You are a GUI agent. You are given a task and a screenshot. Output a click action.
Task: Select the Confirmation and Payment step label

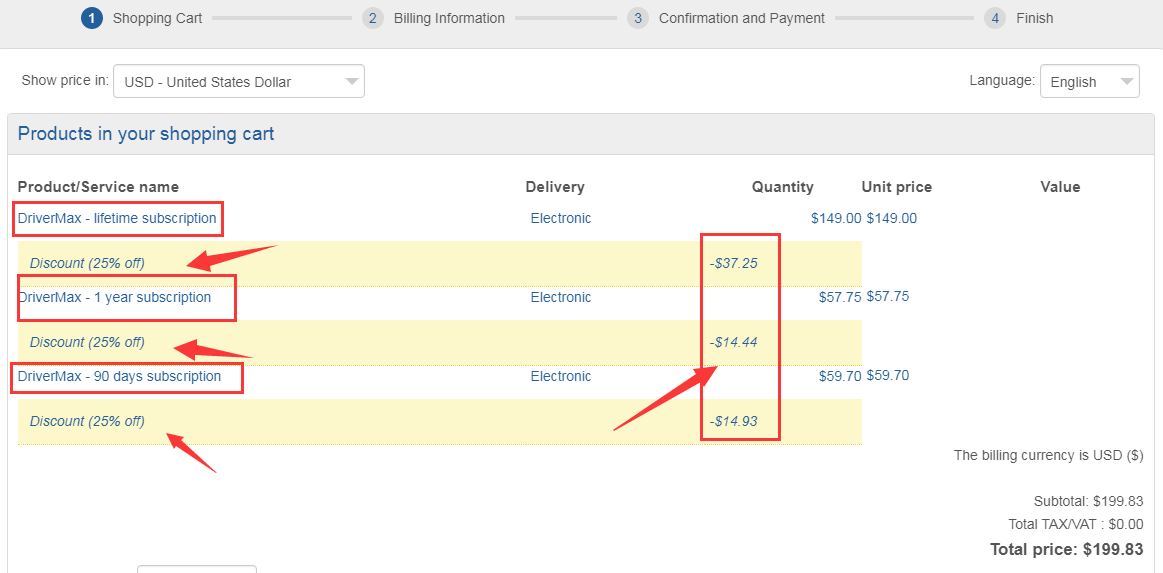742,19
